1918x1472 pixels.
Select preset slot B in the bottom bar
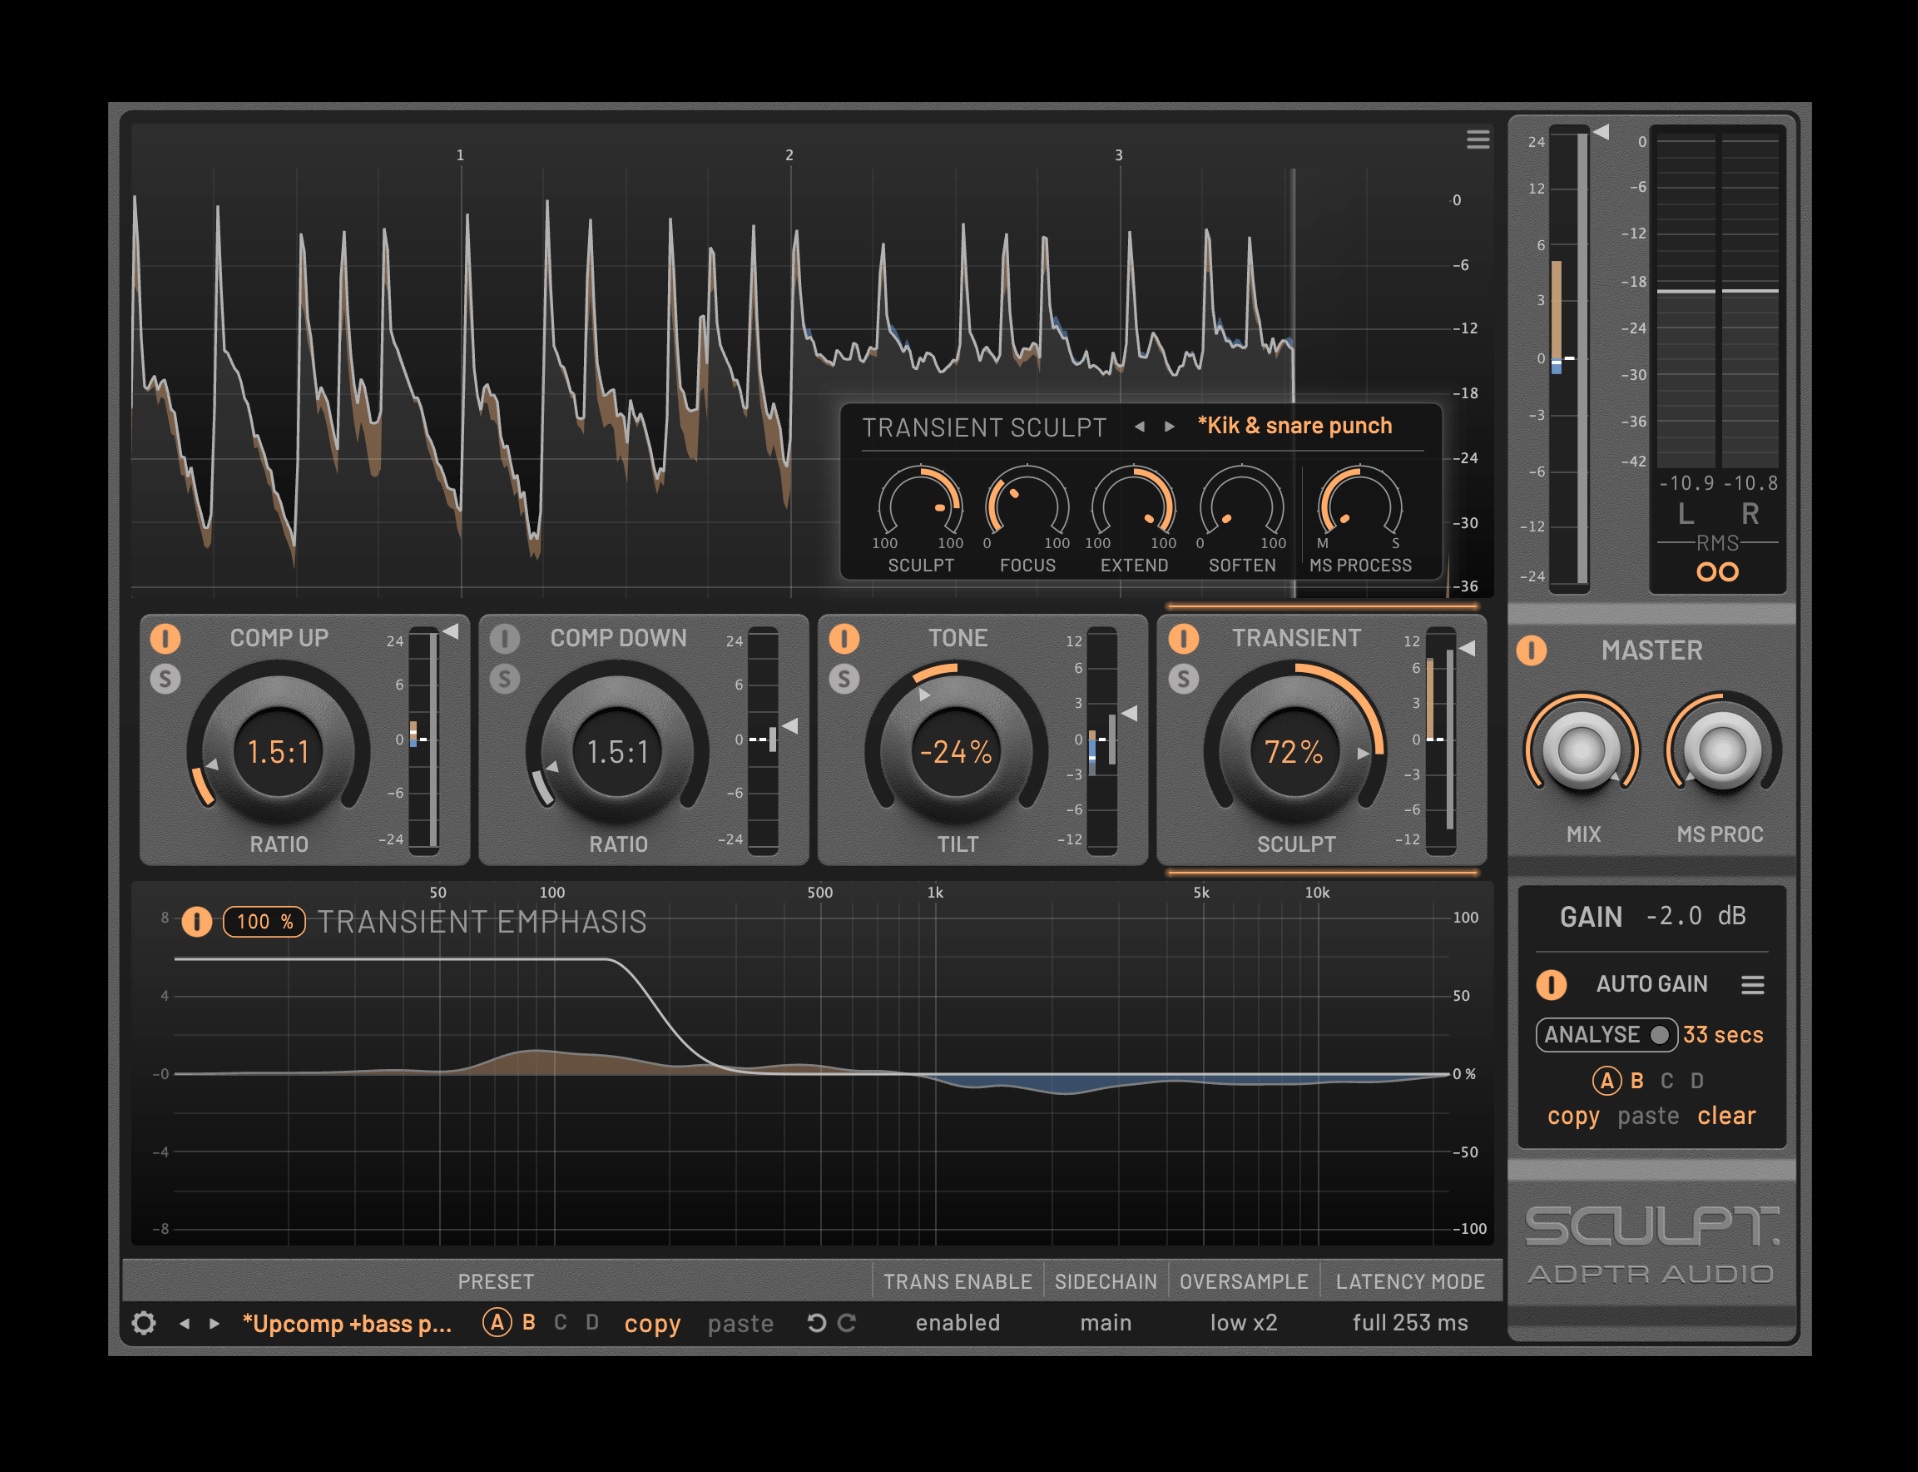[x=529, y=1322]
